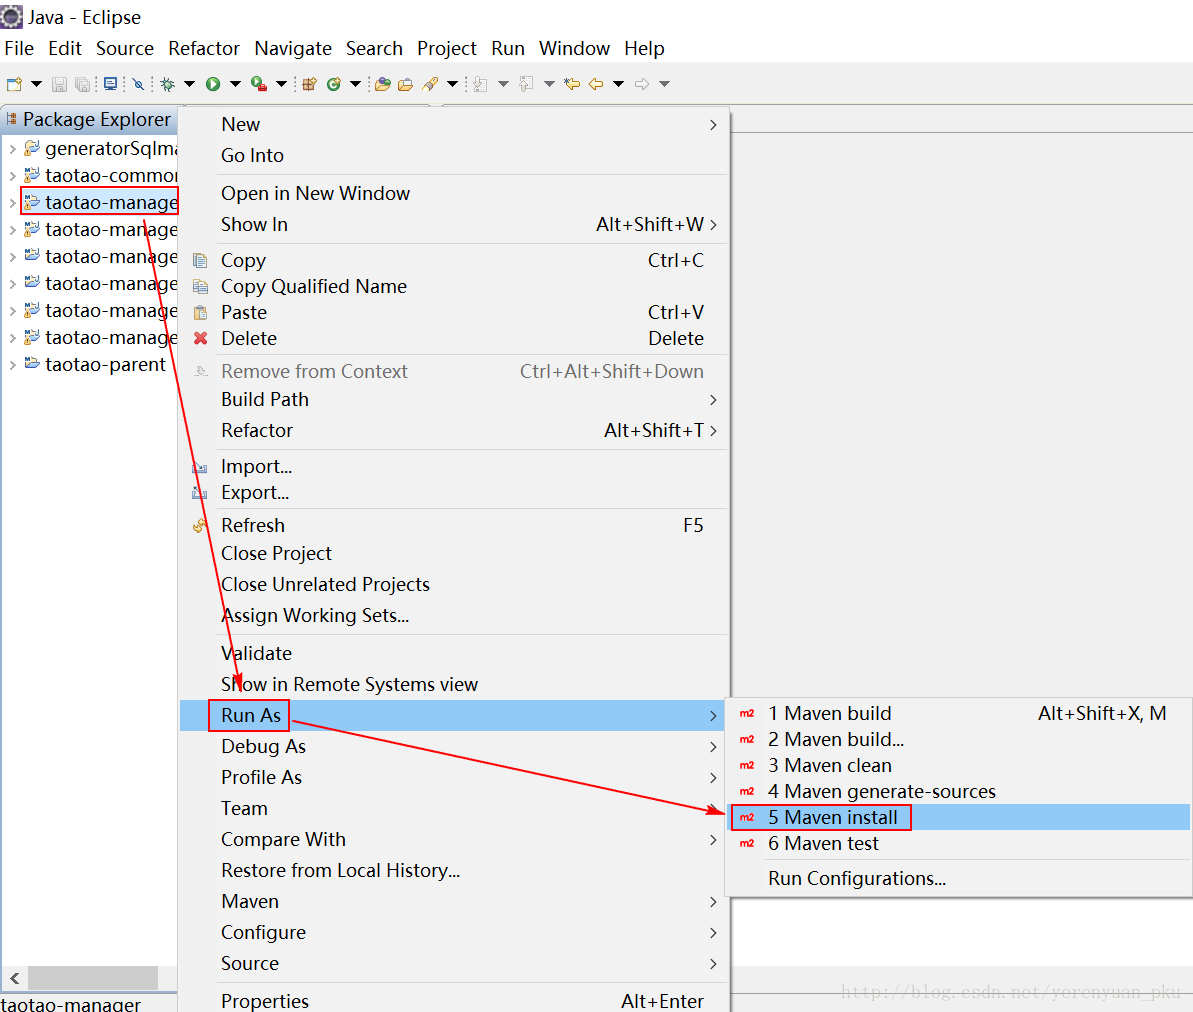Click the Export icon in context menu

(x=200, y=493)
